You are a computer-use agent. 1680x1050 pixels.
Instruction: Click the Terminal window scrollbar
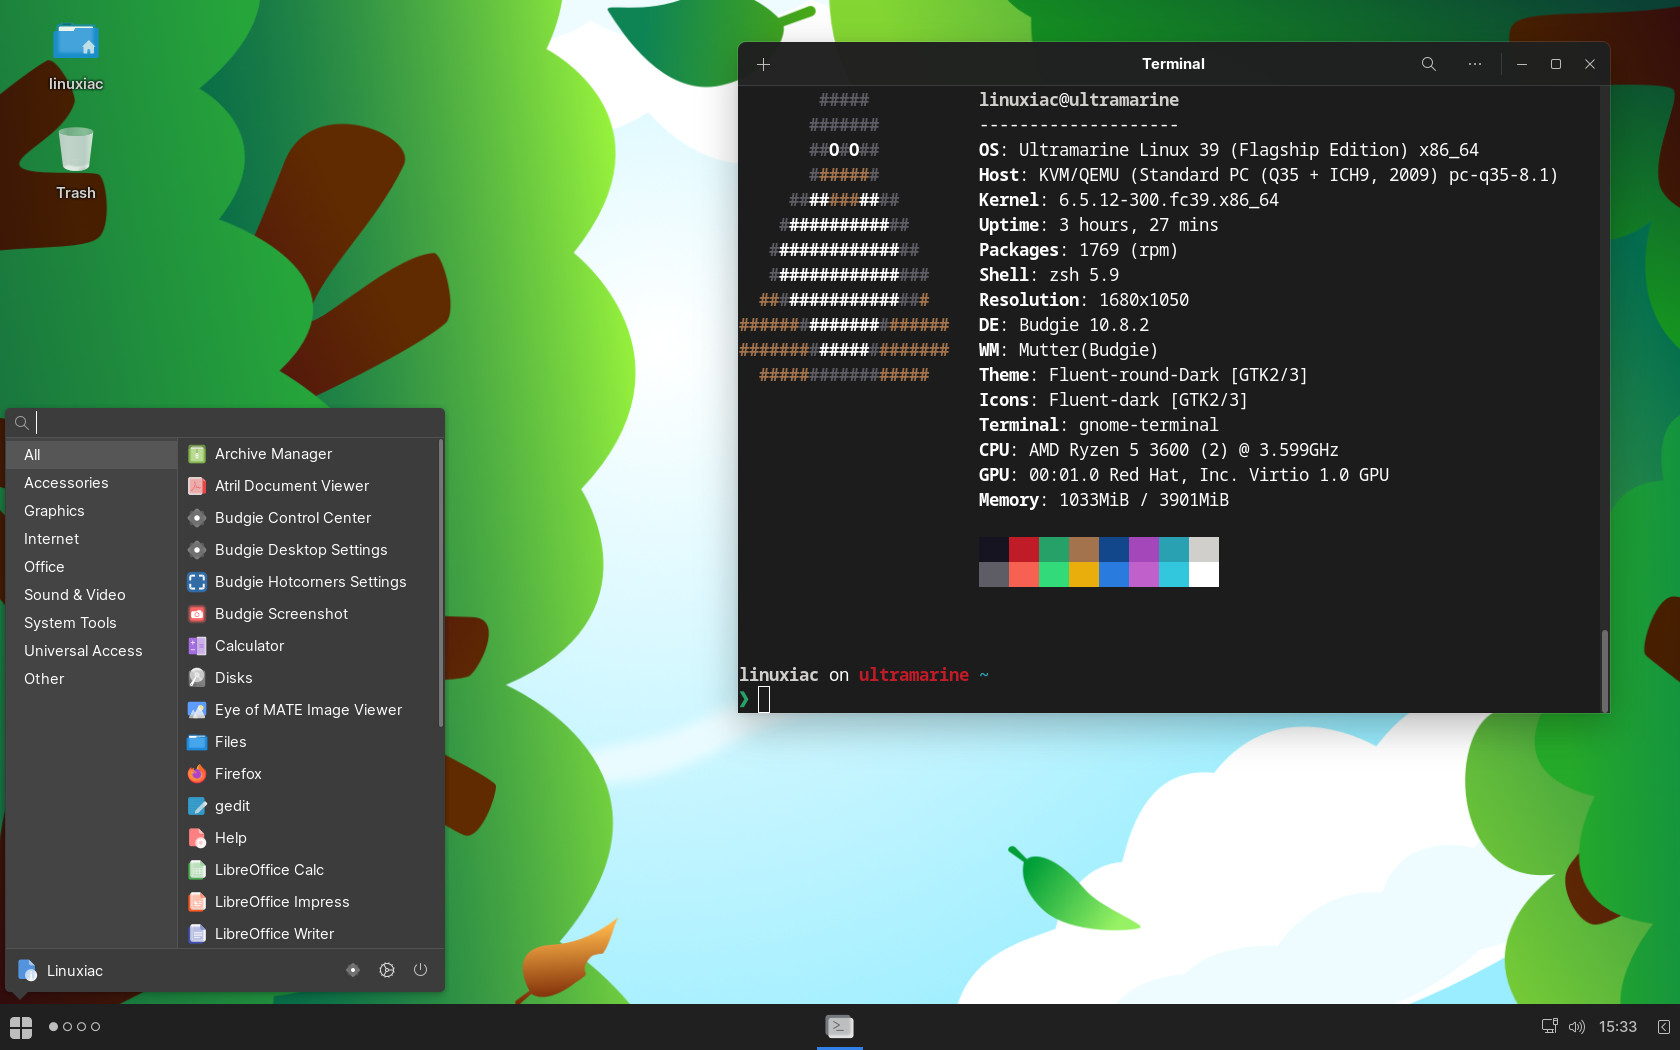(1604, 670)
